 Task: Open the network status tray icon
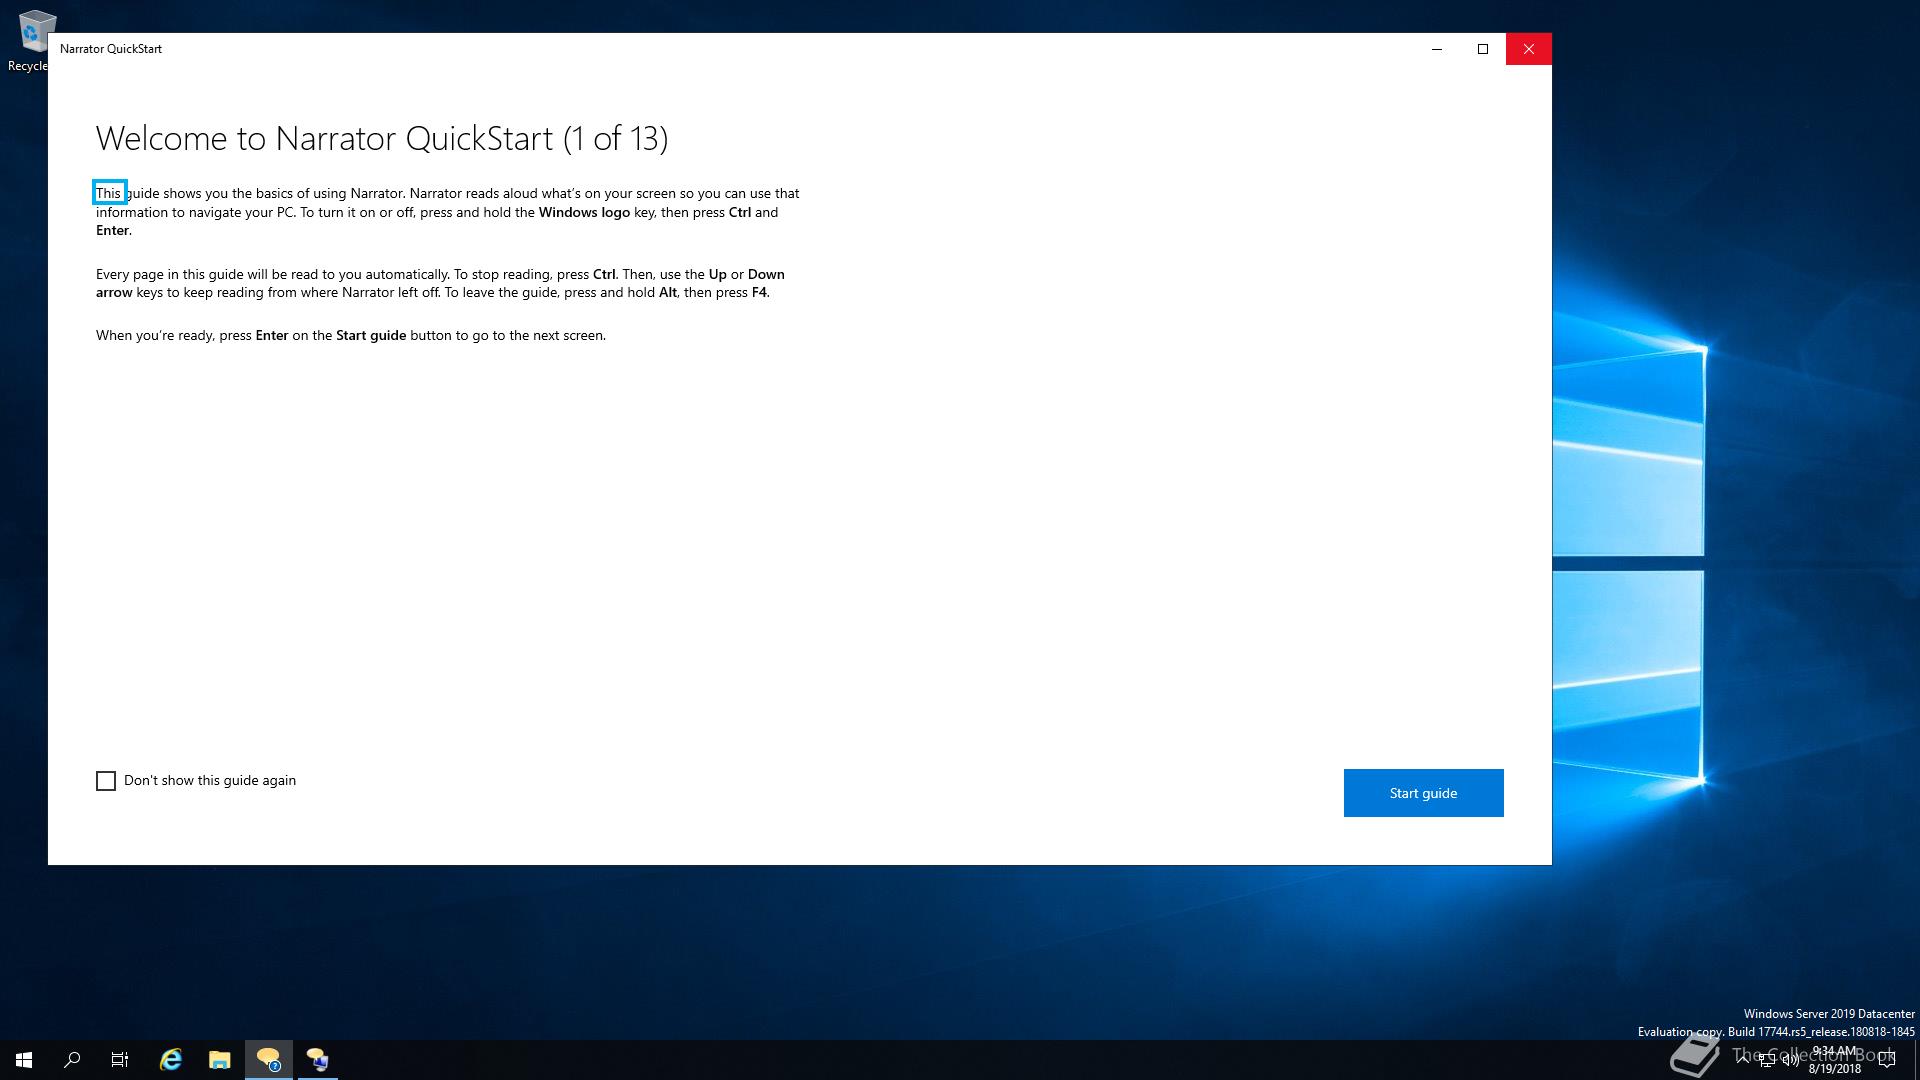pos(1766,1061)
